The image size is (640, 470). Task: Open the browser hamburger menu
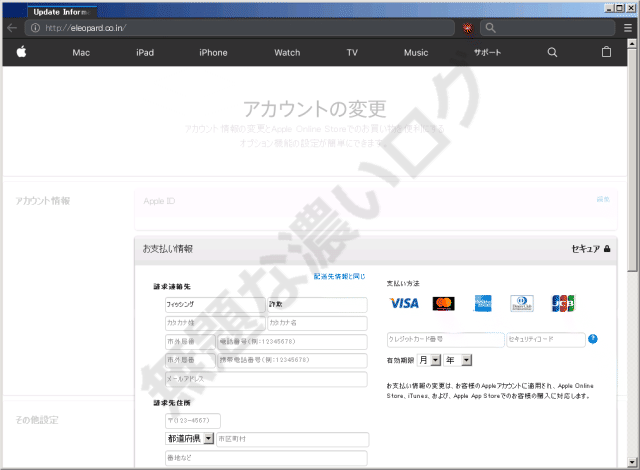(628, 28)
